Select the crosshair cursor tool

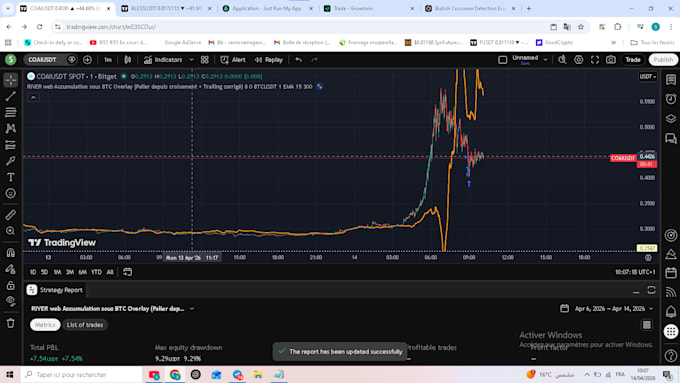point(10,80)
